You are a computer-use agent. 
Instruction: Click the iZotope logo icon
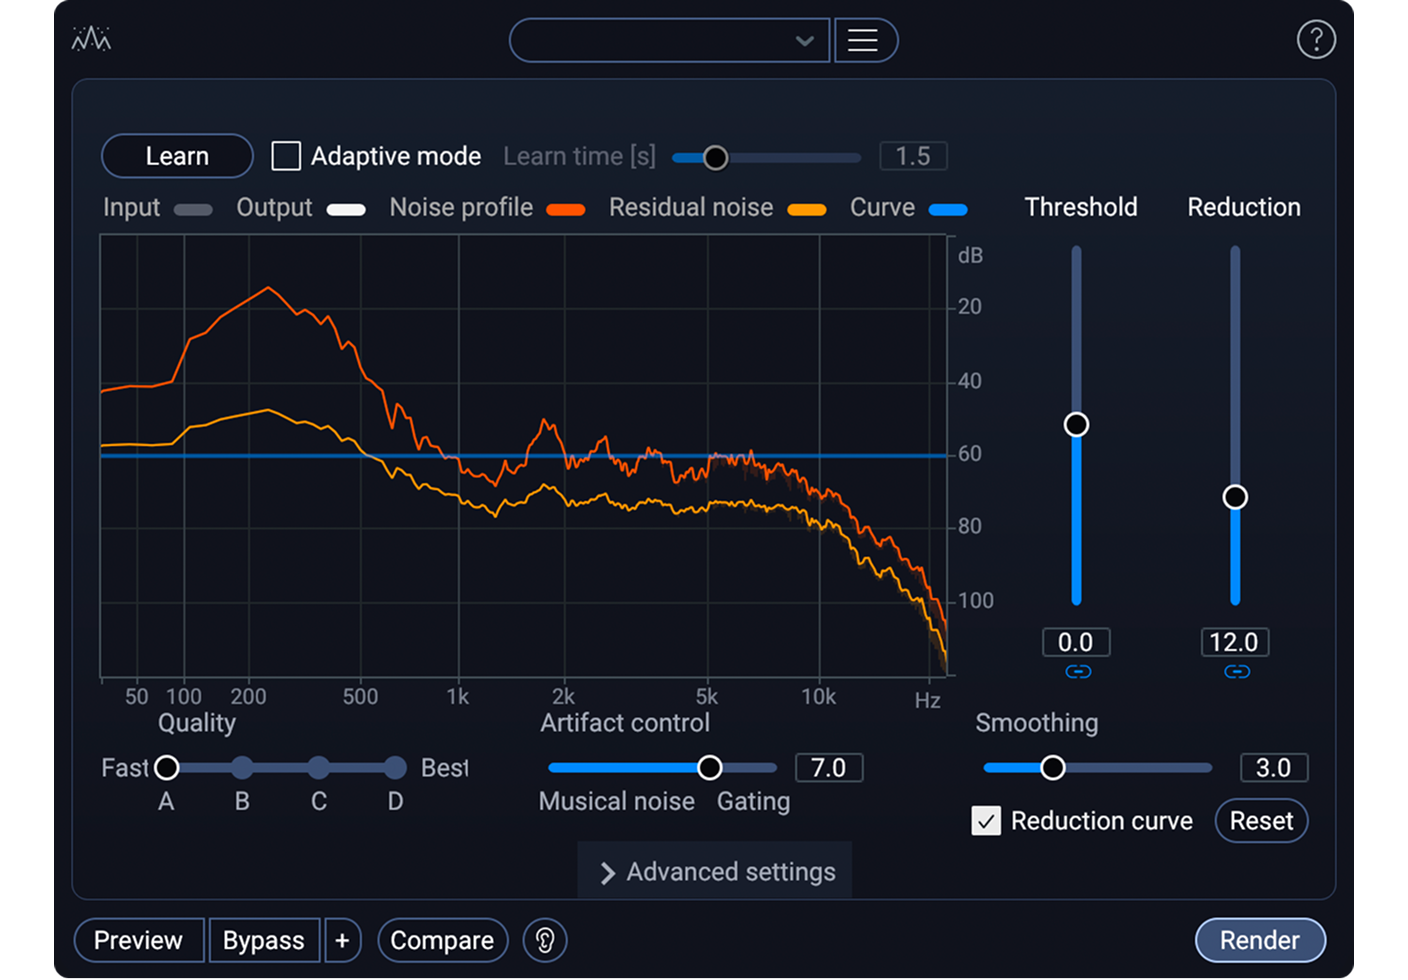(x=90, y=39)
